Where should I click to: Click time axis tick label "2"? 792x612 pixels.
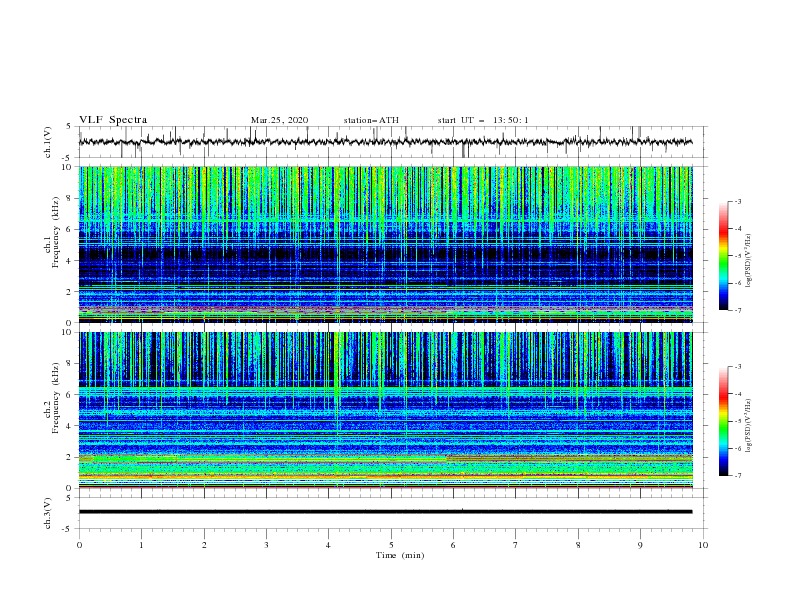click(204, 545)
